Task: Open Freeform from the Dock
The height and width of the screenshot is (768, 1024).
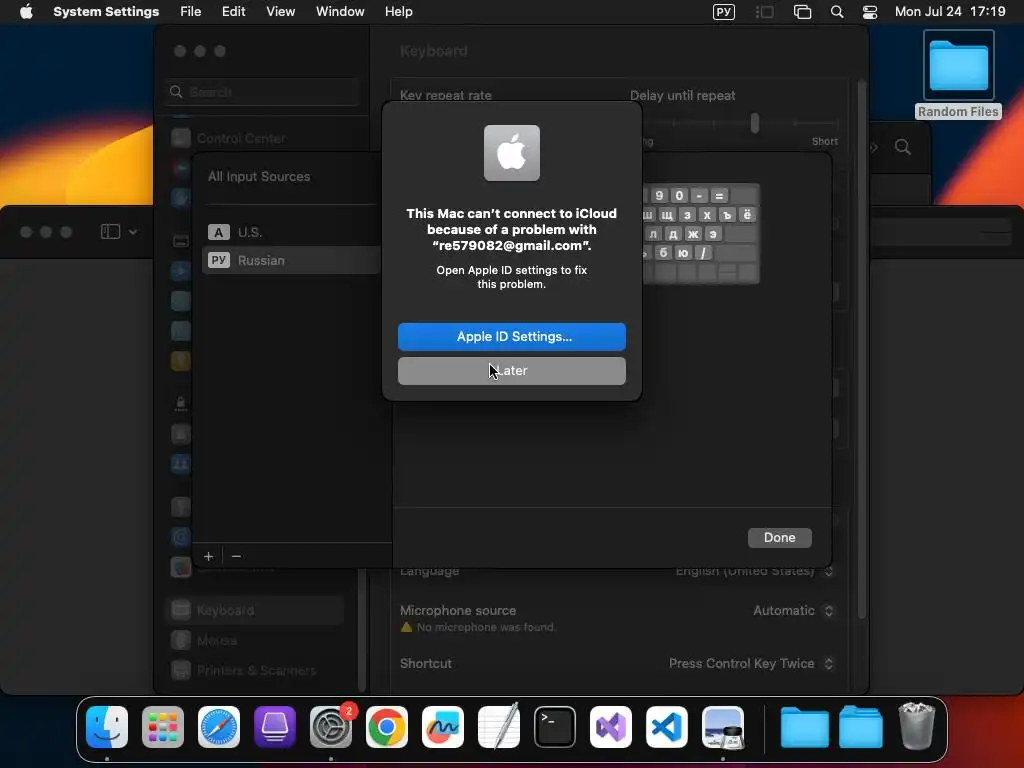Action: pyautogui.click(x=443, y=727)
